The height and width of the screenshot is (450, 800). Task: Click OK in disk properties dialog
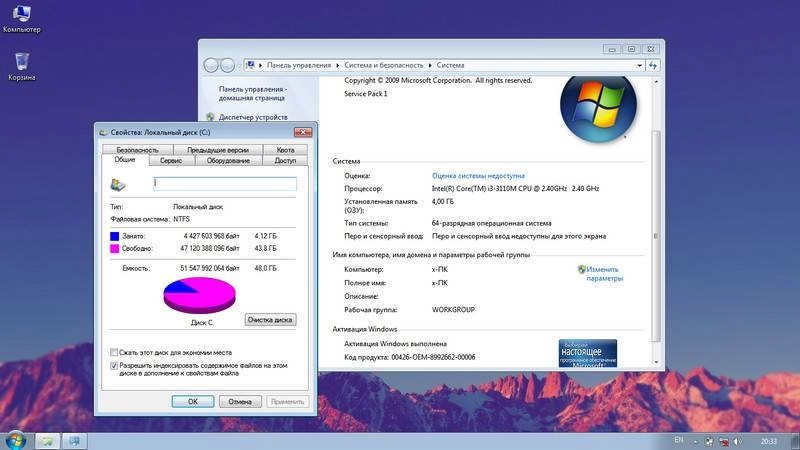(193, 402)
